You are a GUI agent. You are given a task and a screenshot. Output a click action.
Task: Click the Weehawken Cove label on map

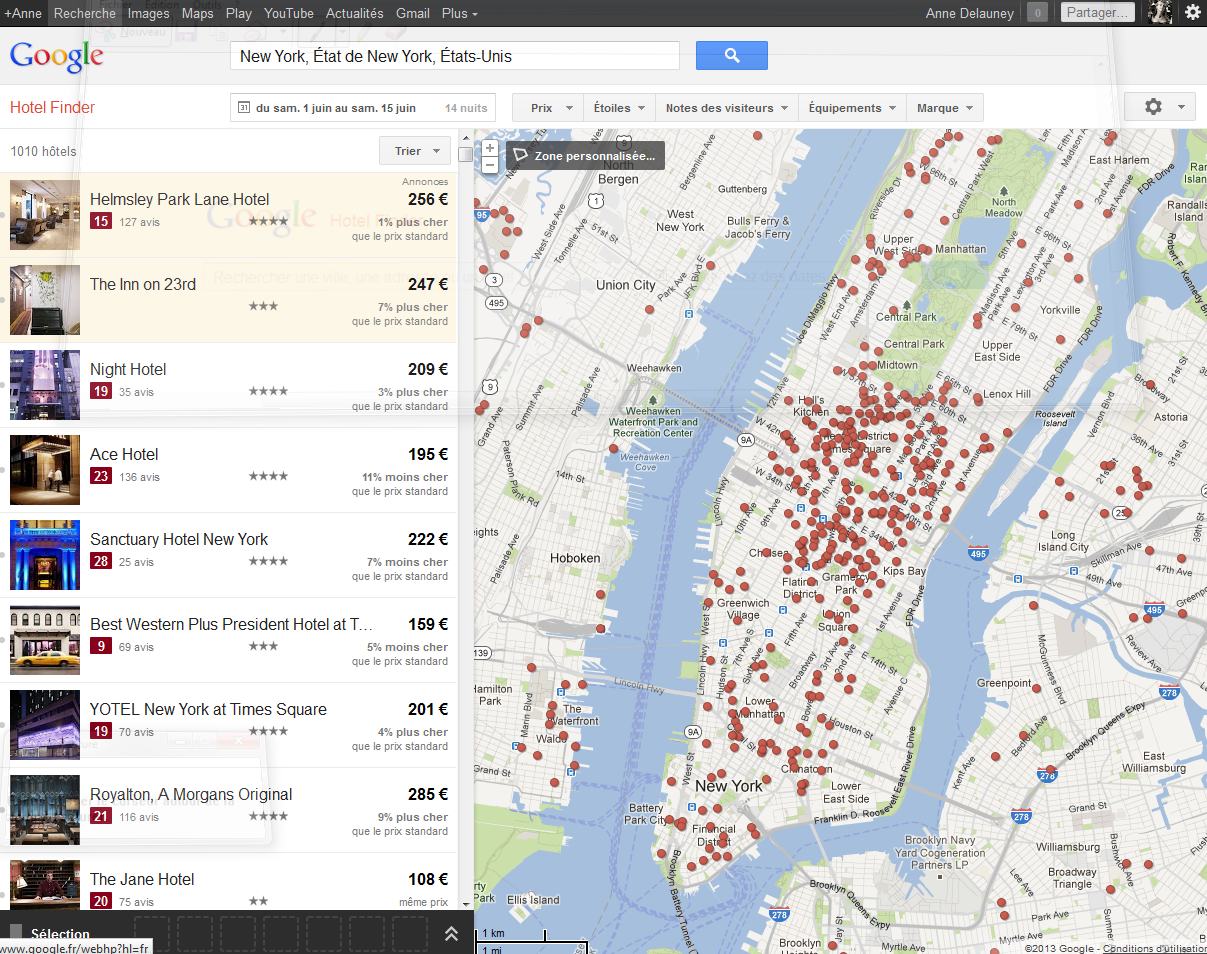coord(645,461)
